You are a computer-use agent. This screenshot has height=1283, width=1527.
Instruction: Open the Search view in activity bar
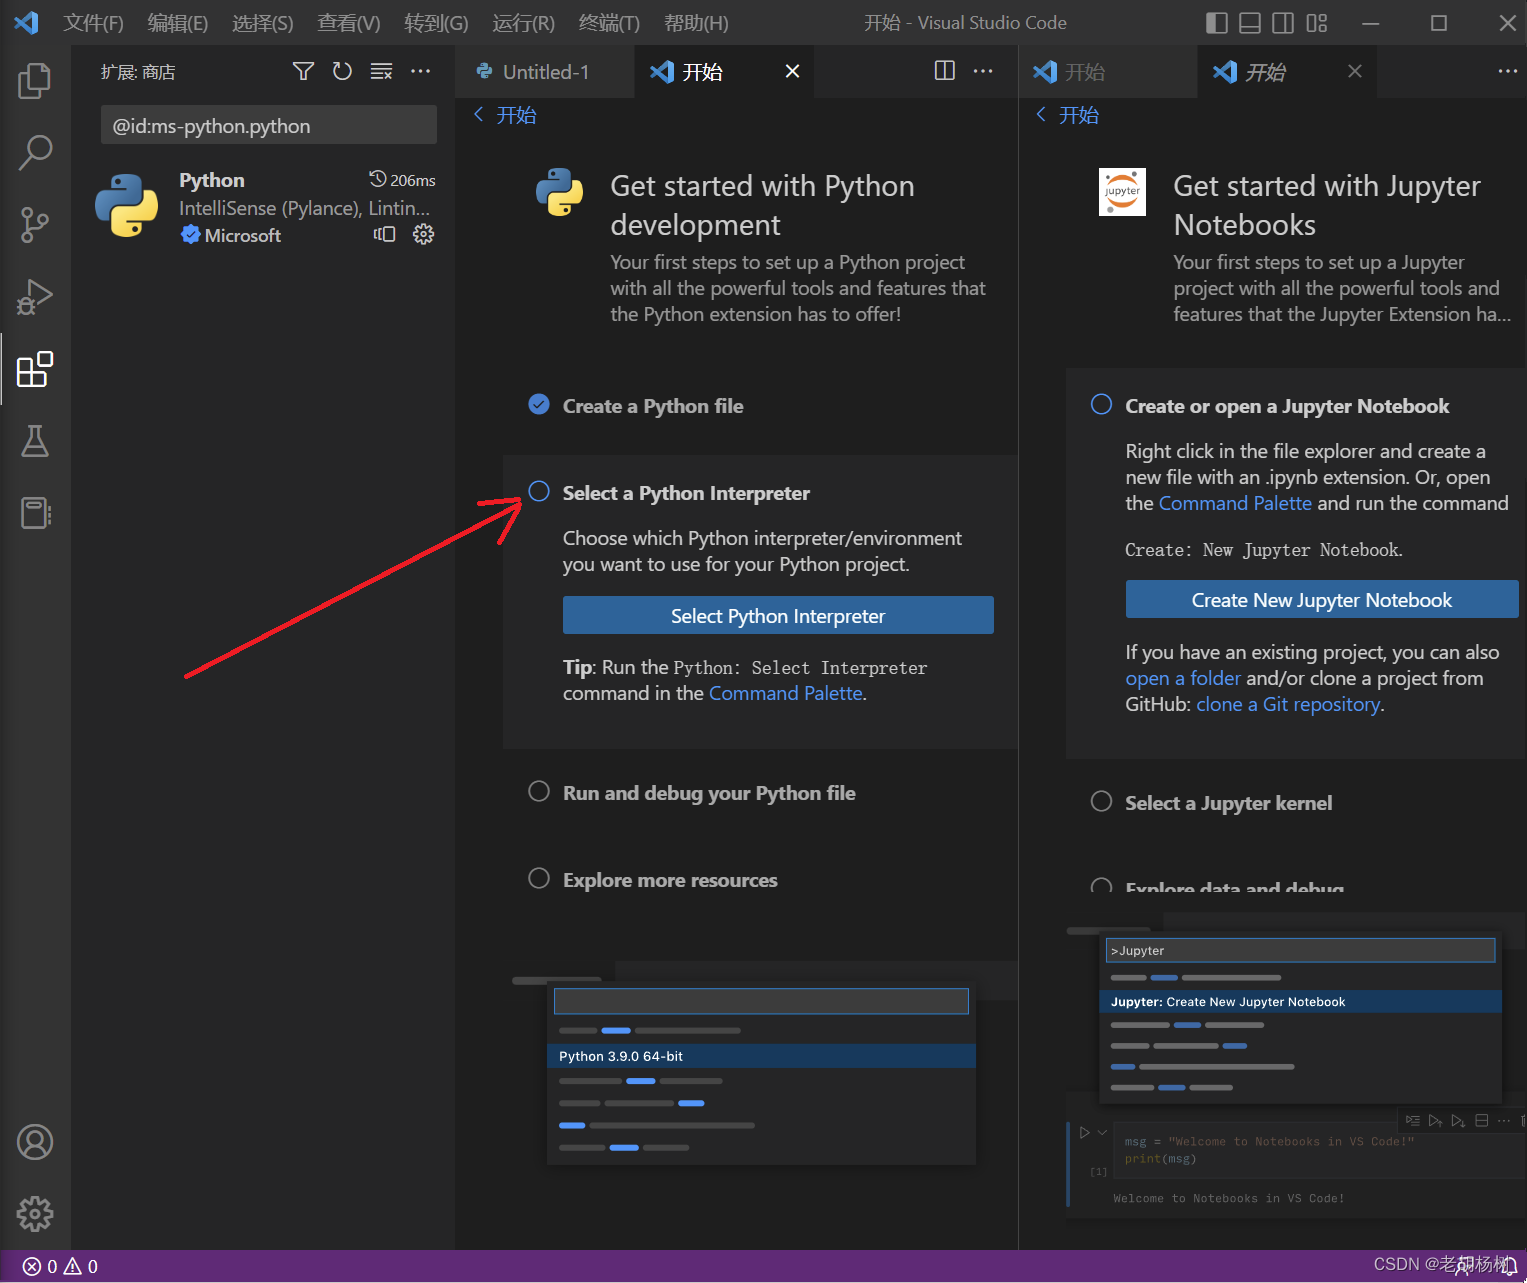coord(35,152)
